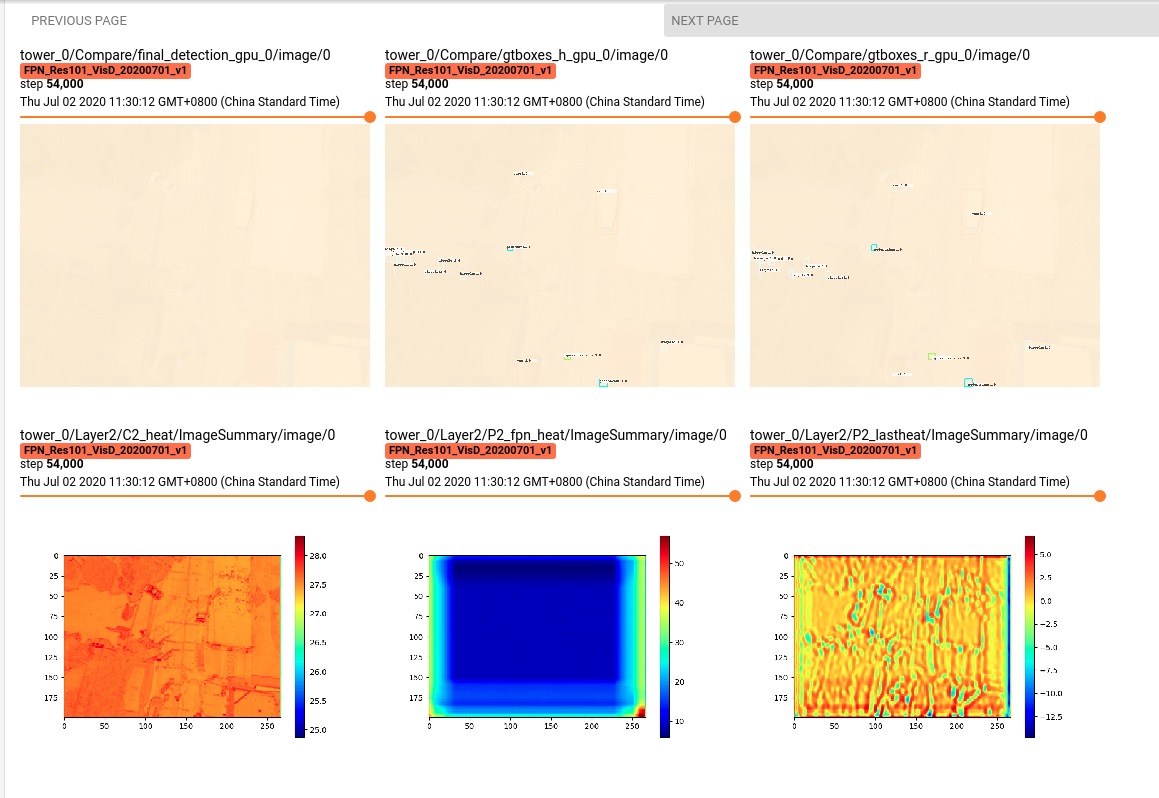The width and height of the screenshot is (1159, 798).
Task: Click the step slider dot on C2_heat card
Action: pyautogui.click(x=370, y=495)
